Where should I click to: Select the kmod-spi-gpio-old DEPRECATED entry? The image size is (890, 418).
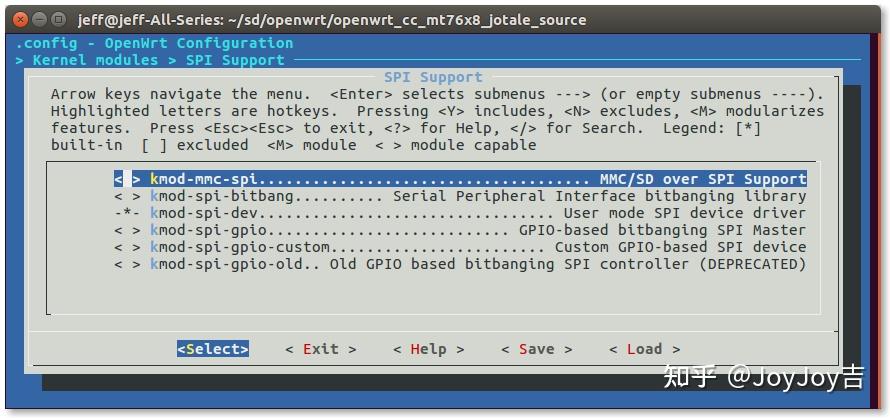click(460, 265)
